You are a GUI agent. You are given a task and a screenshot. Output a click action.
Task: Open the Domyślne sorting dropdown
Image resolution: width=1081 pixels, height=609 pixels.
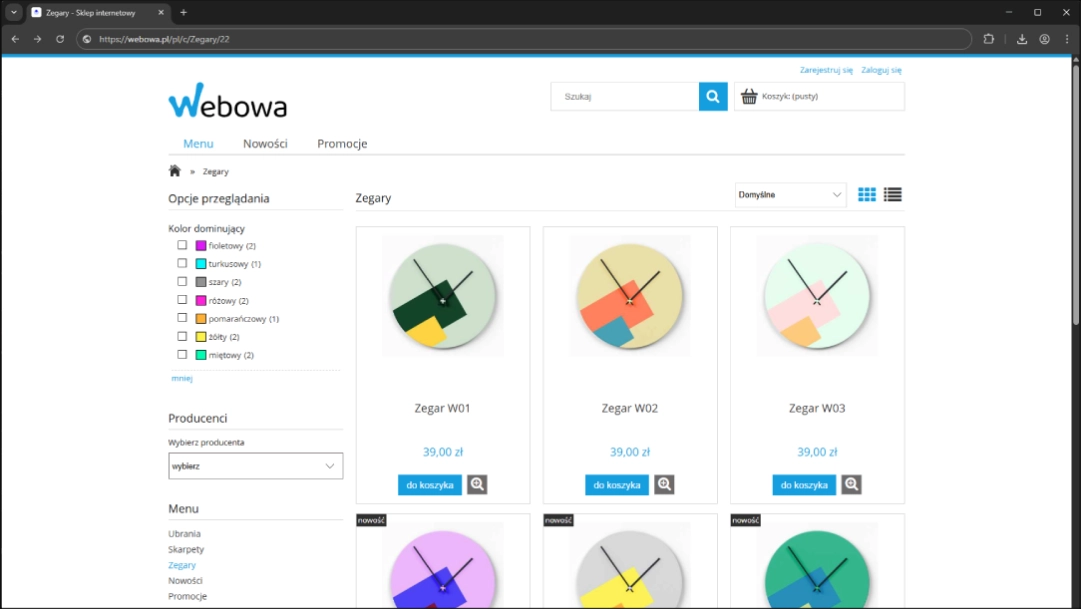click(790, 195)
